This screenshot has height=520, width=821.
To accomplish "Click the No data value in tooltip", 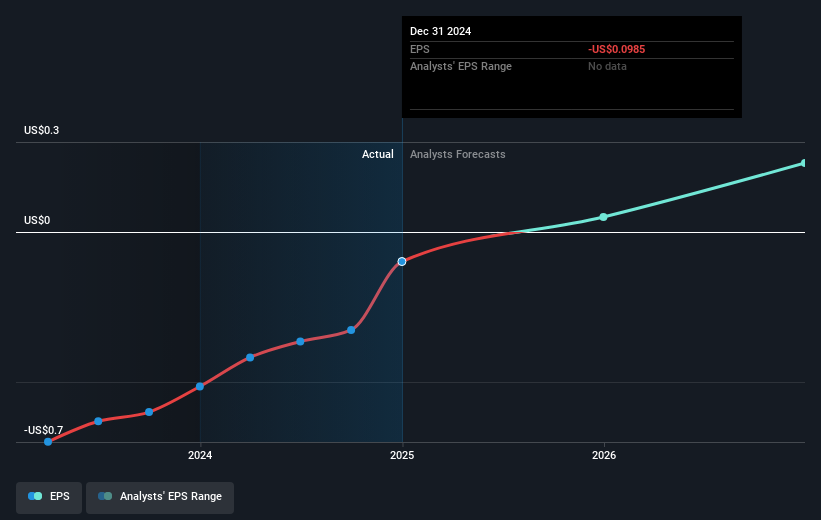I will 607,67.
